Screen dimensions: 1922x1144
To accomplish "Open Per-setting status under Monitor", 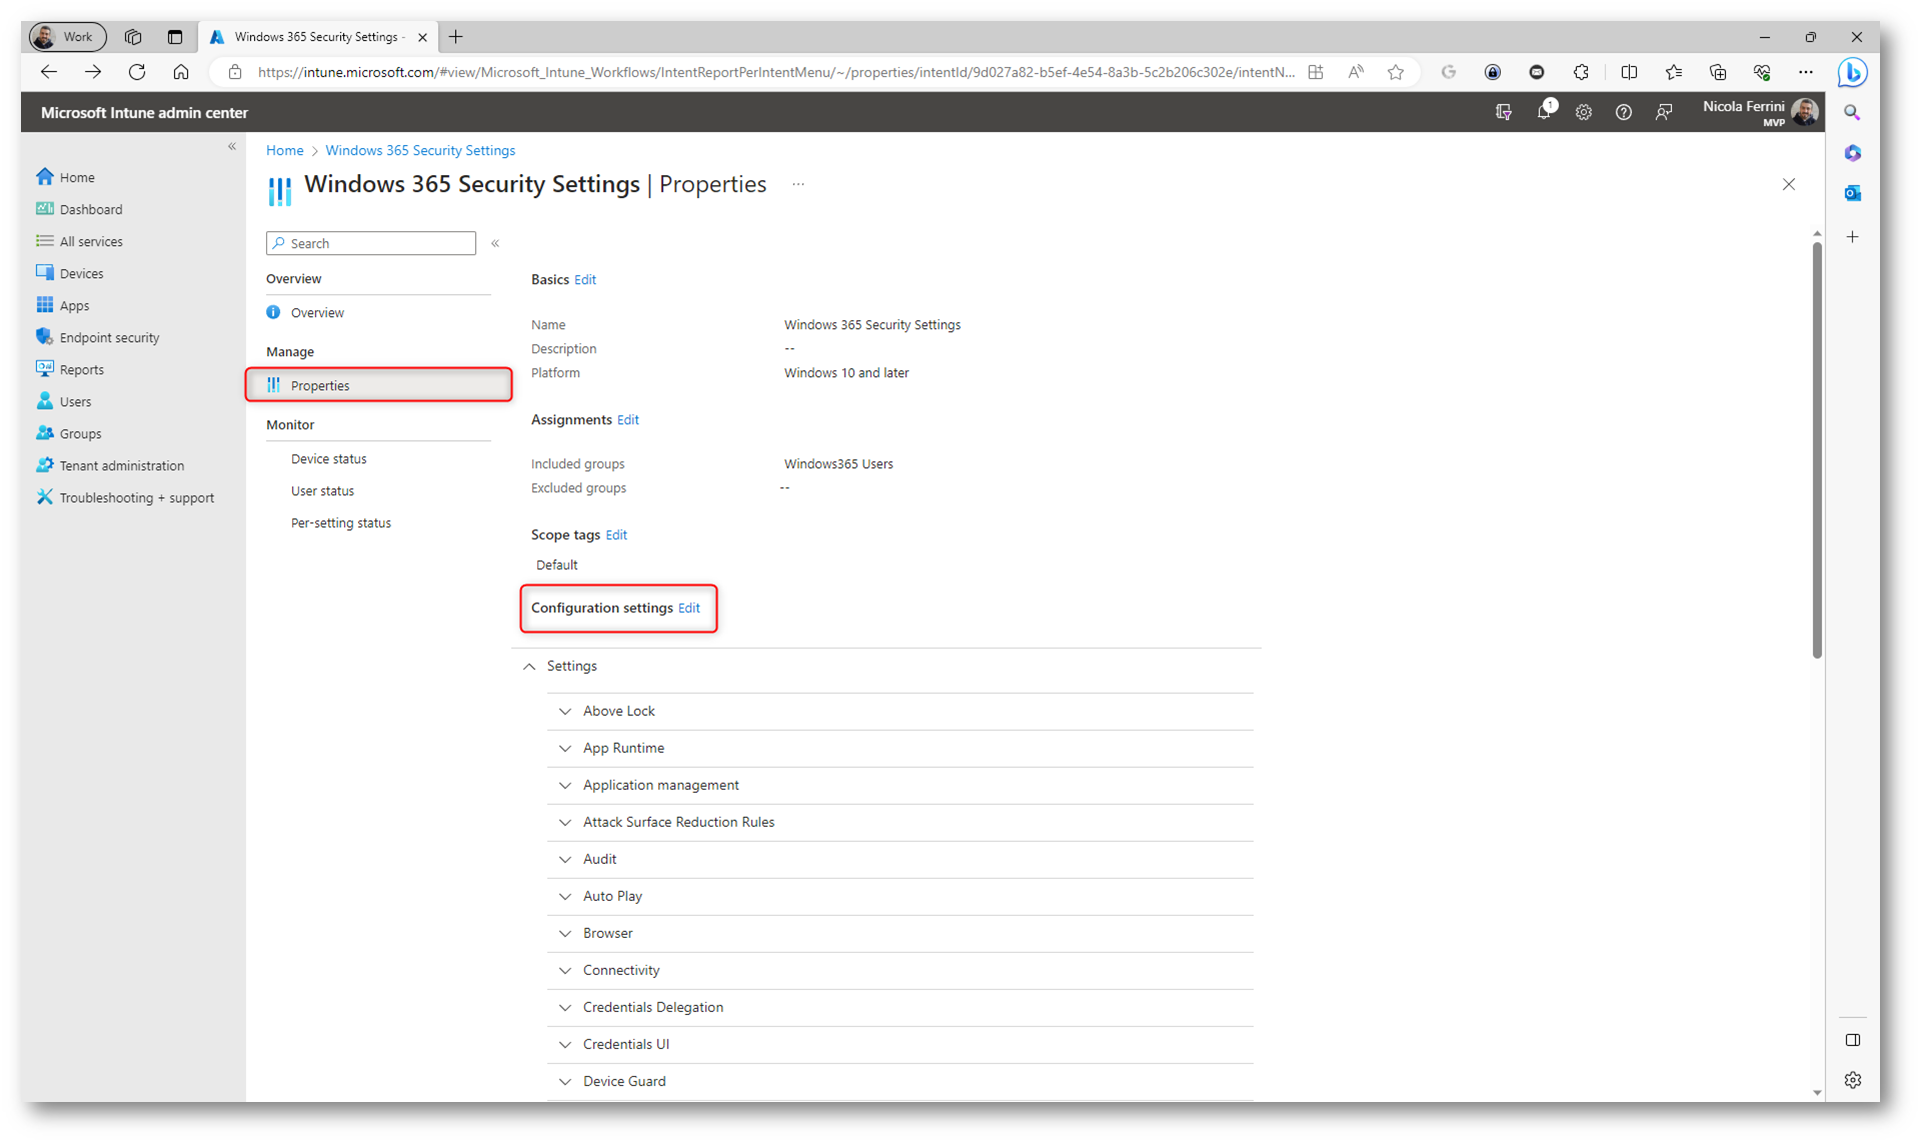I will pos(340,523).
